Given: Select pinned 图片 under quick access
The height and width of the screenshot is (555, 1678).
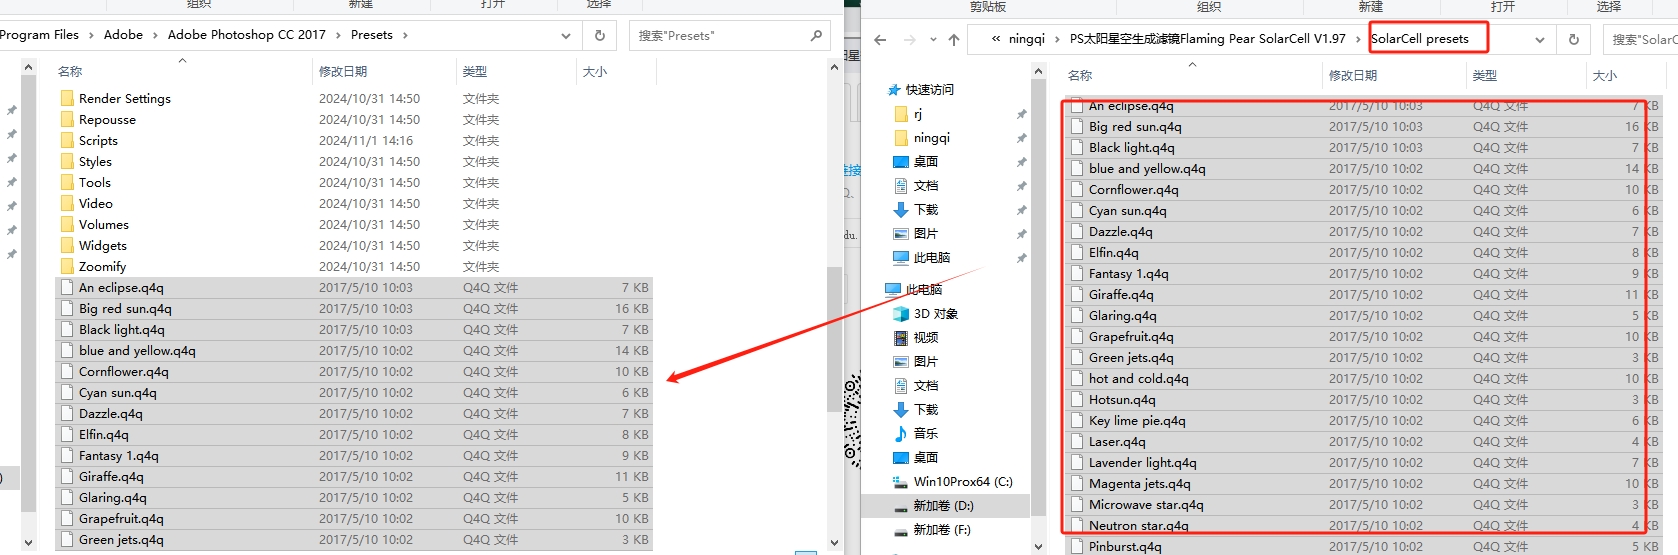Looking at the screenshot, I should 925,233.
